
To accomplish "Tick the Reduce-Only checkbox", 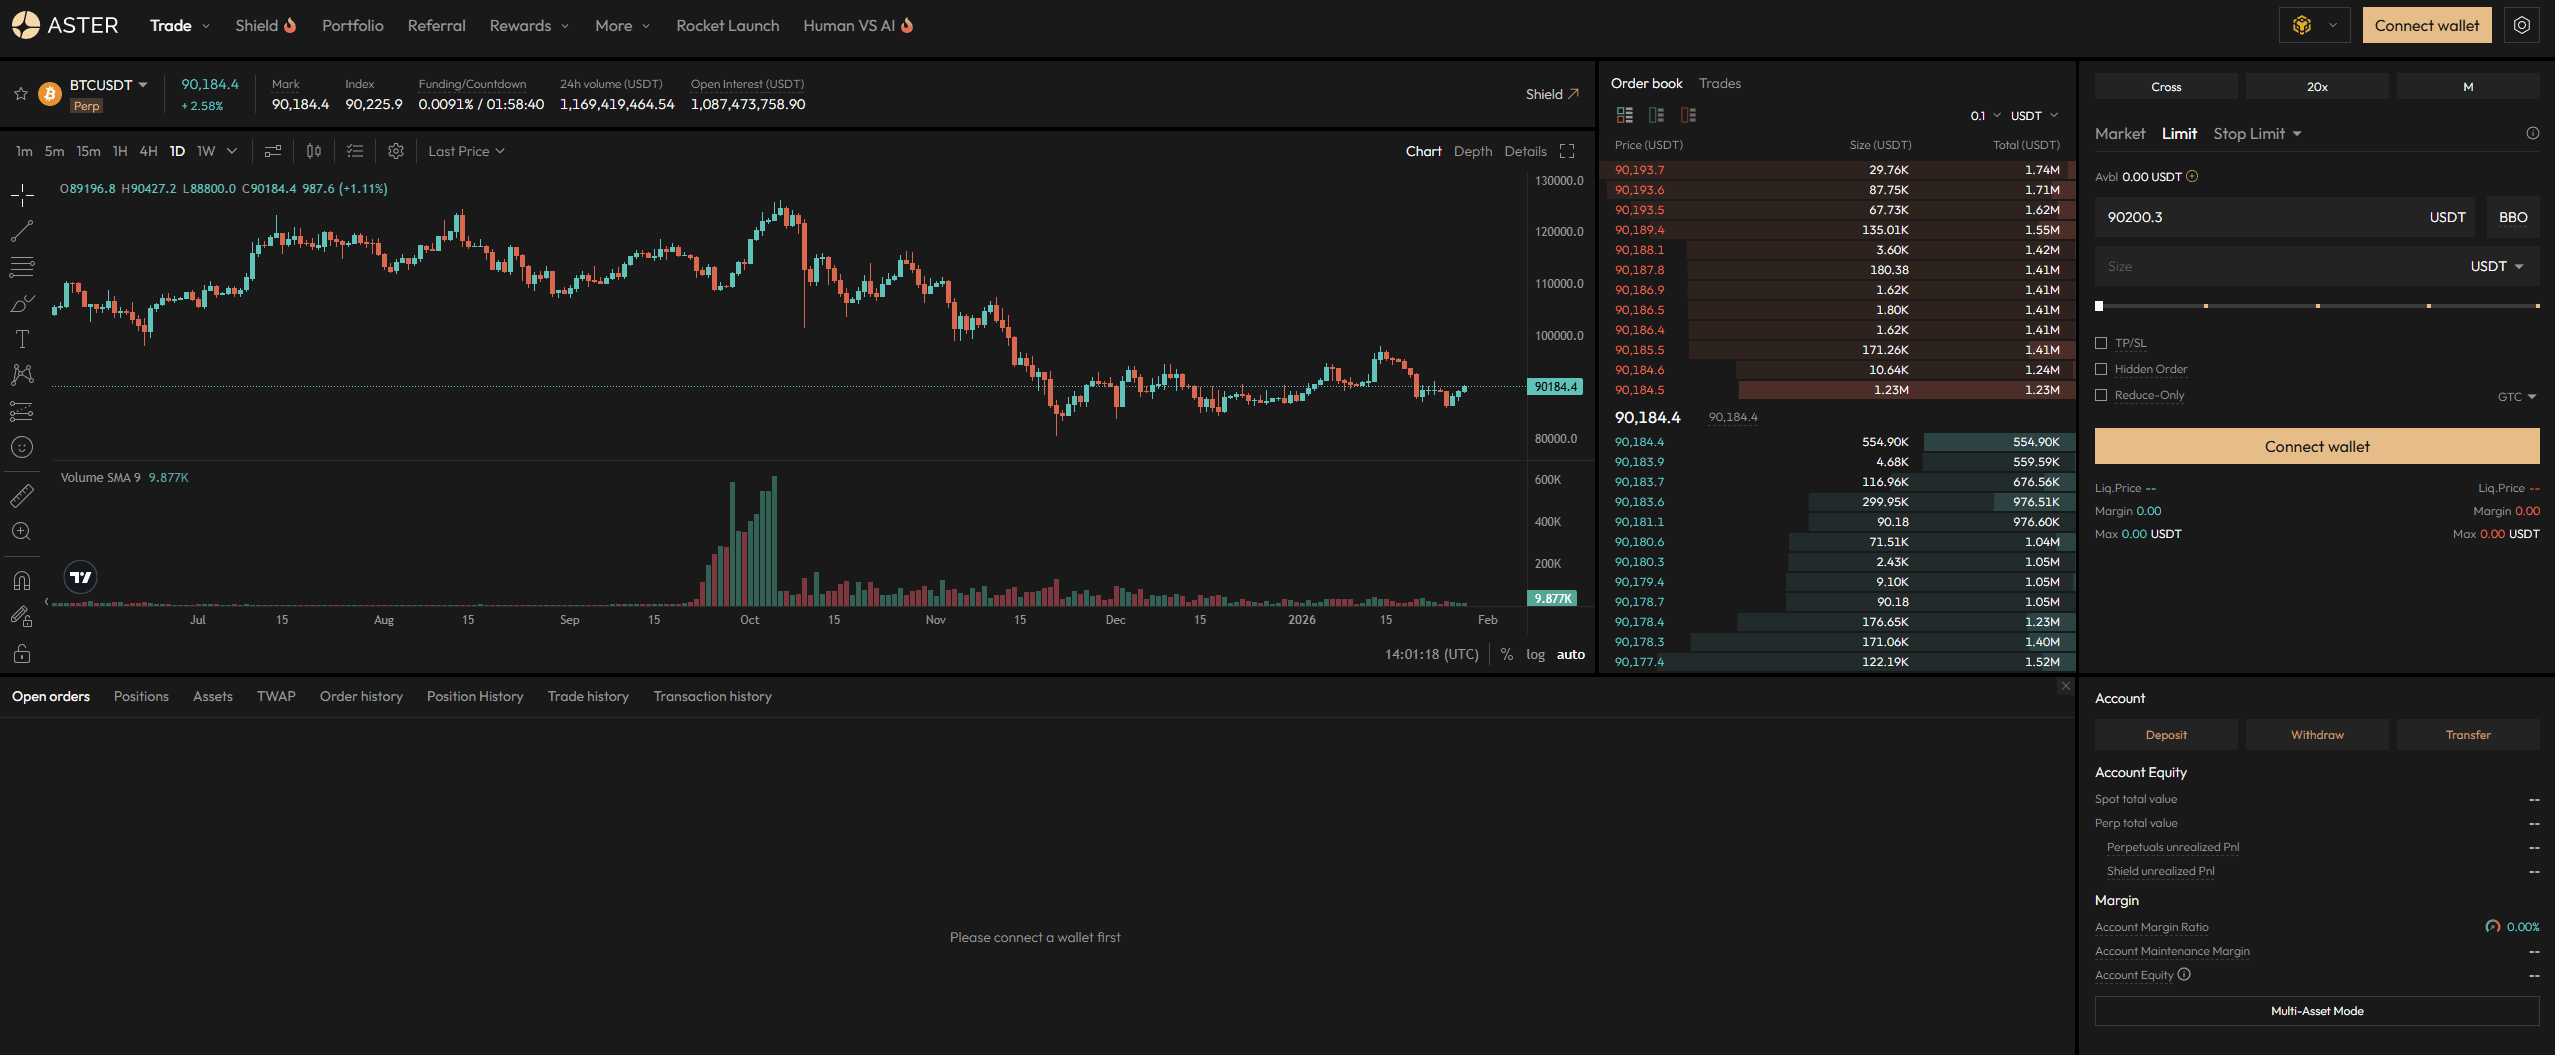I will tap(2101, 395).
